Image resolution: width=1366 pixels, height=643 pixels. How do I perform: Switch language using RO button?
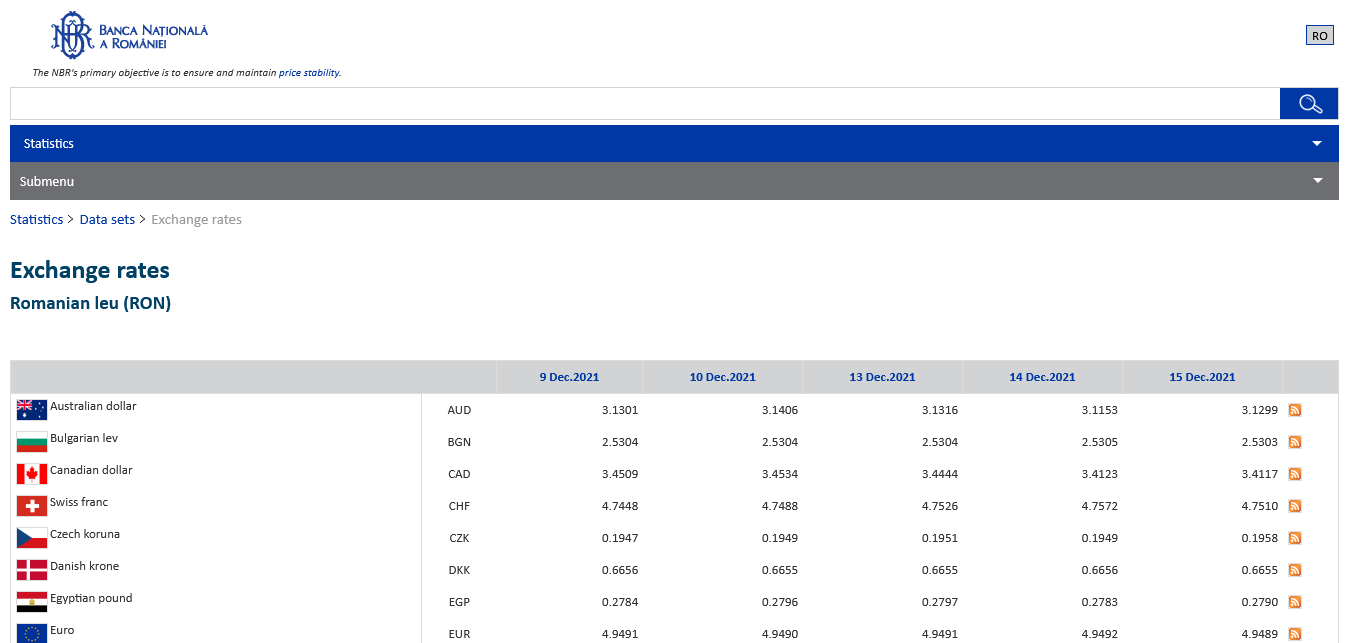[1319, 36]
